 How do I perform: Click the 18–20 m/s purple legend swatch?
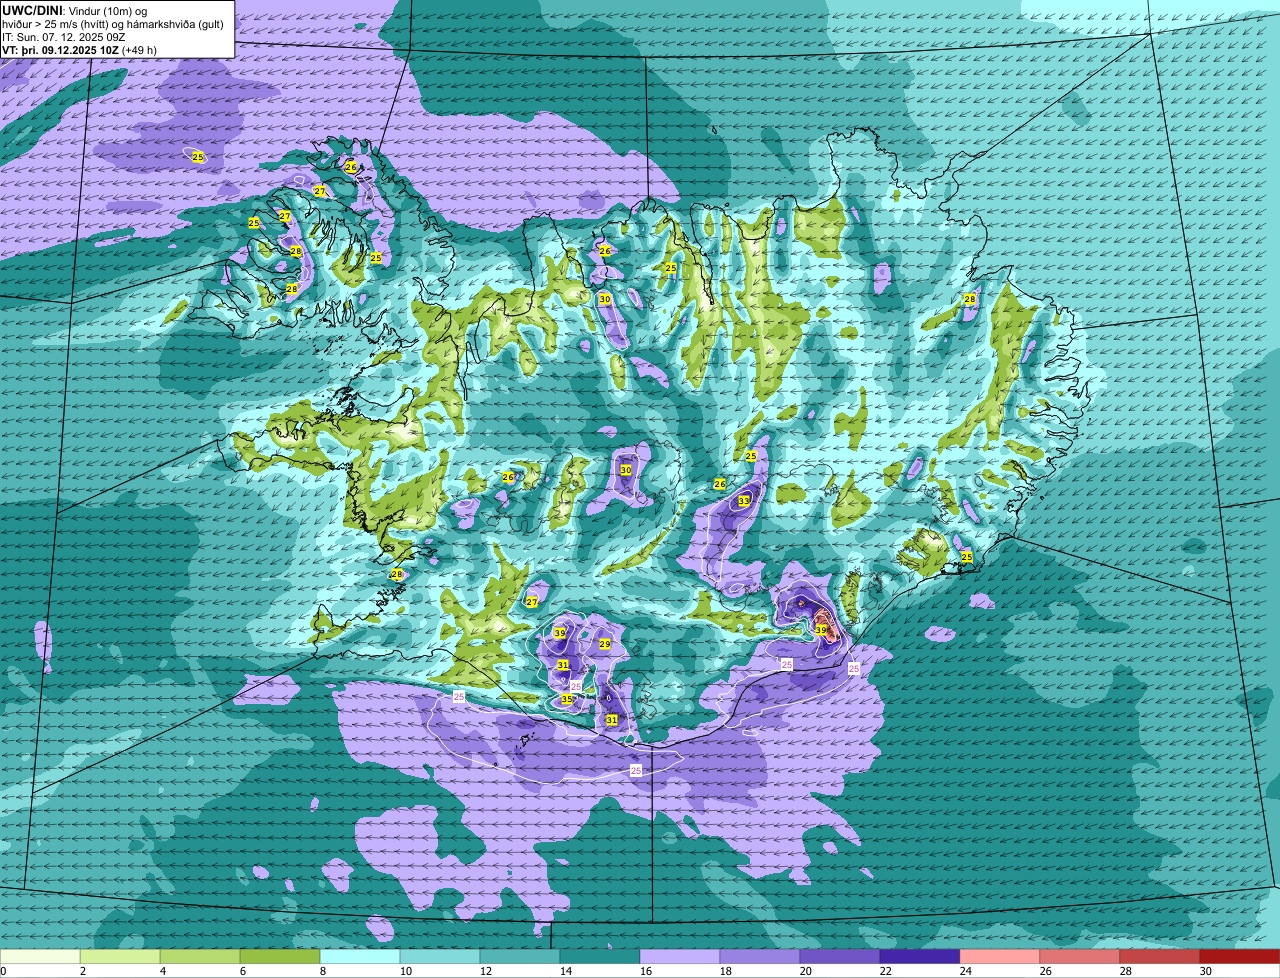coord(760,956)
